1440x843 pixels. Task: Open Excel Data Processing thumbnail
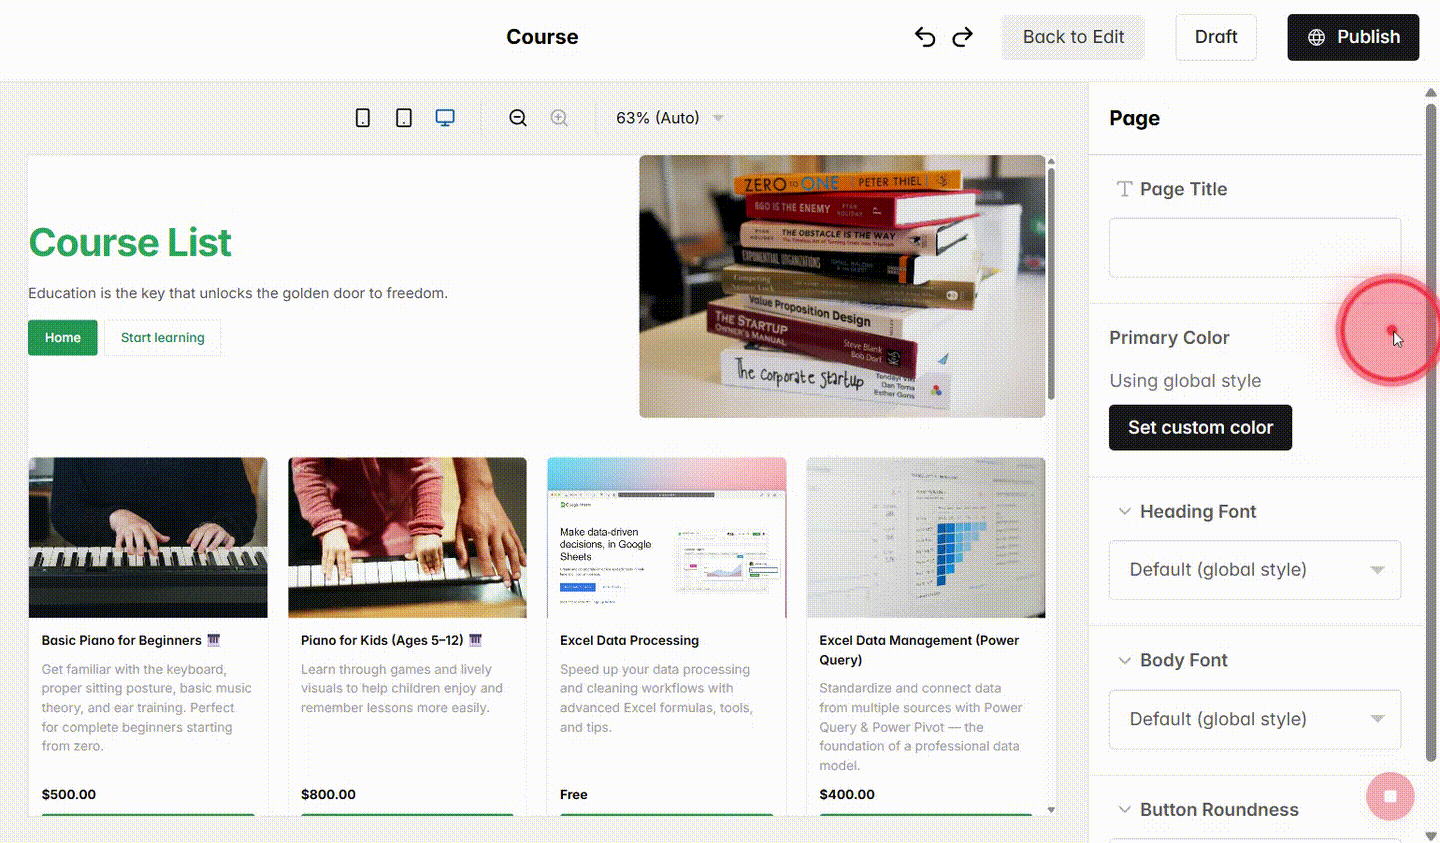pyautogui.click(x=667, y=538)
